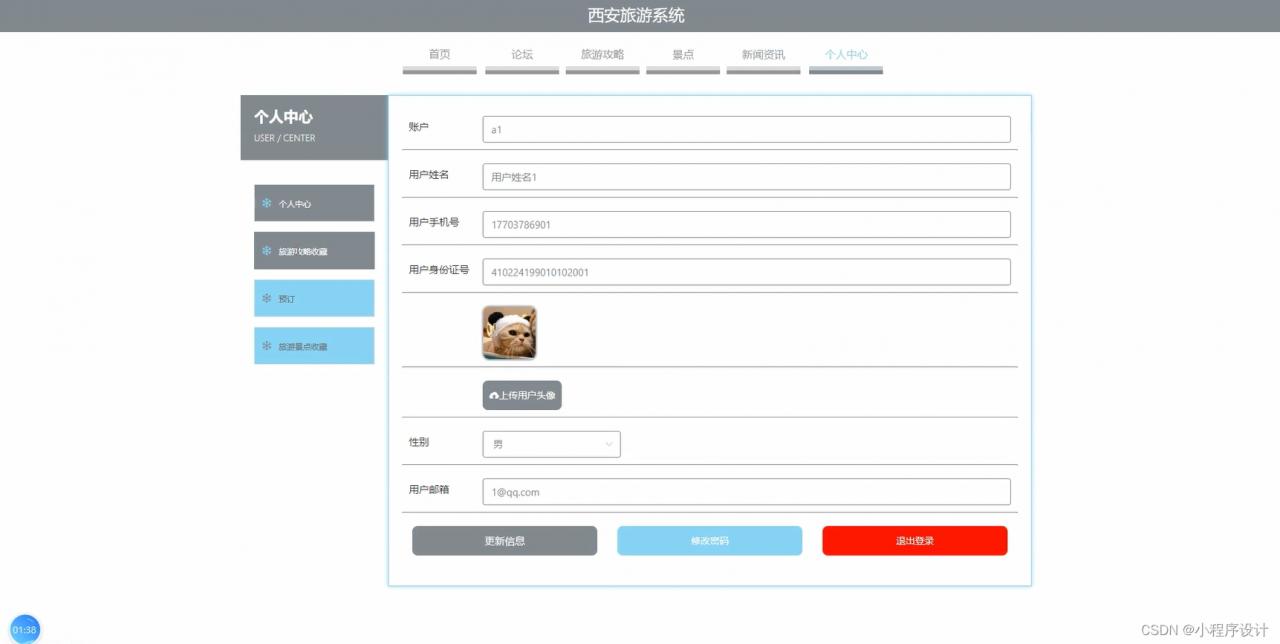
Task: Click the blue 01:38 timer badge
Action: pos(25,629)
